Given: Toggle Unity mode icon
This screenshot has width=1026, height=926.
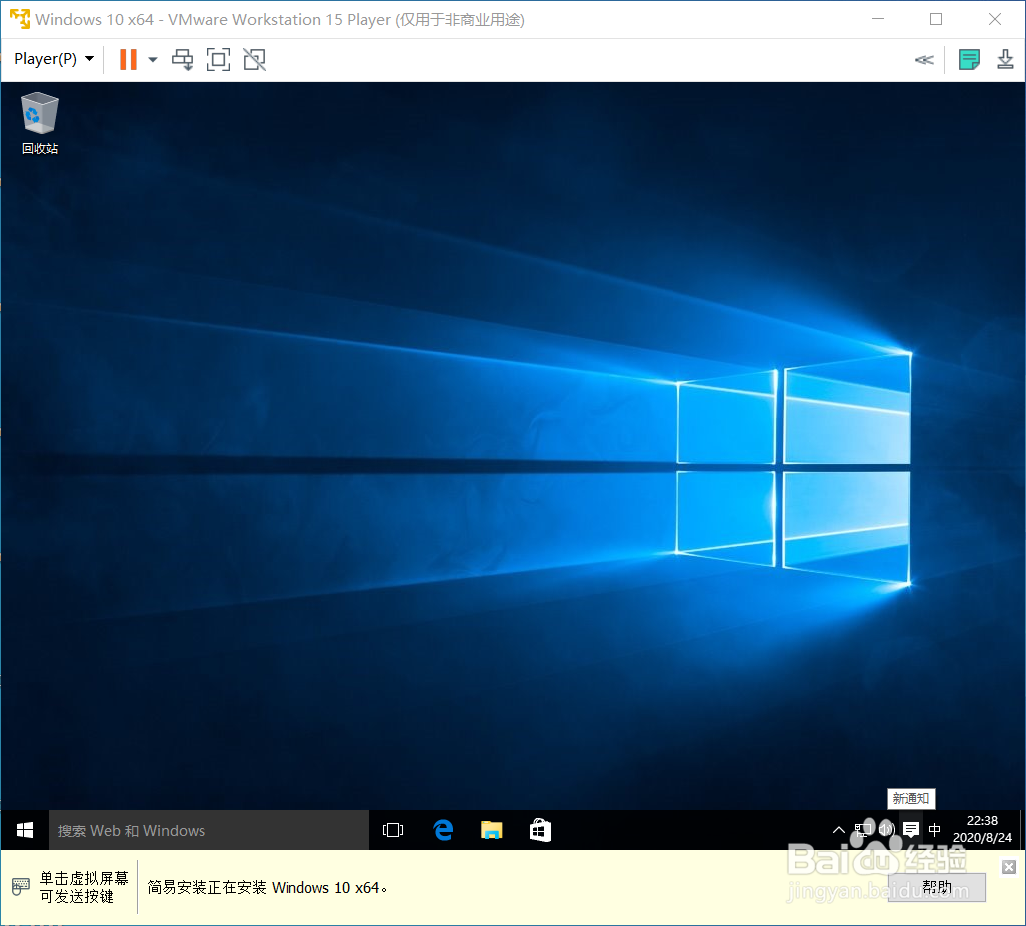Looking at the screenshot, I should pos(255,60).
